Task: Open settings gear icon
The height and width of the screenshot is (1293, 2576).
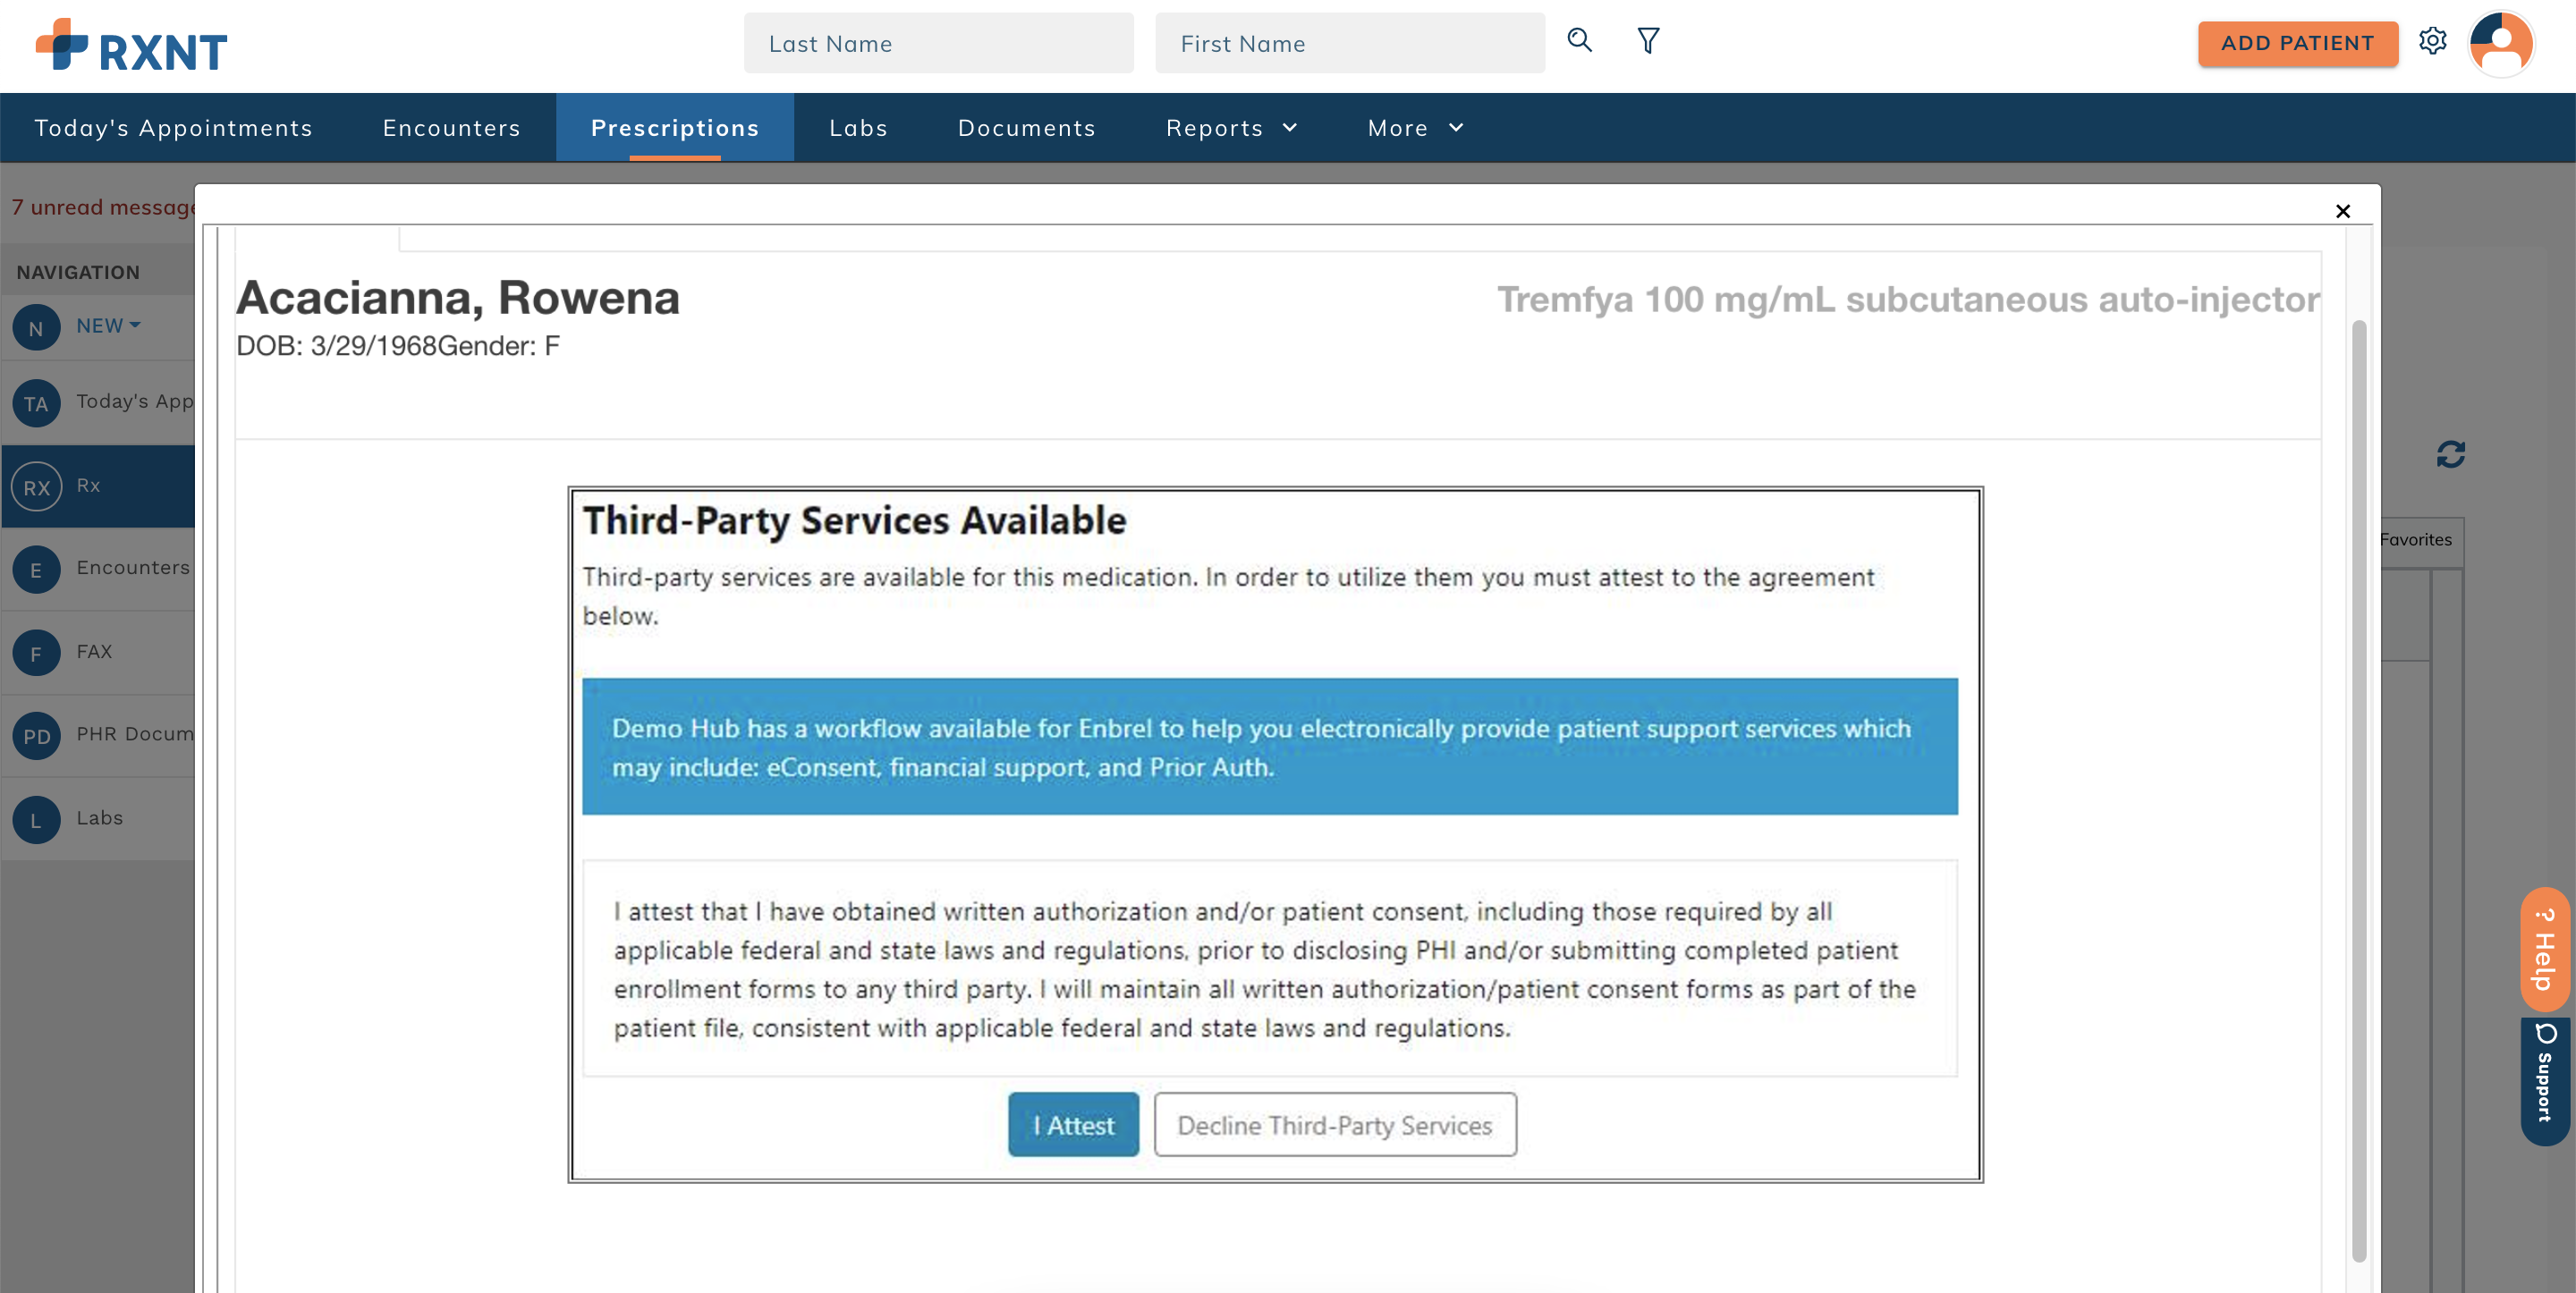Action: 2432,41
